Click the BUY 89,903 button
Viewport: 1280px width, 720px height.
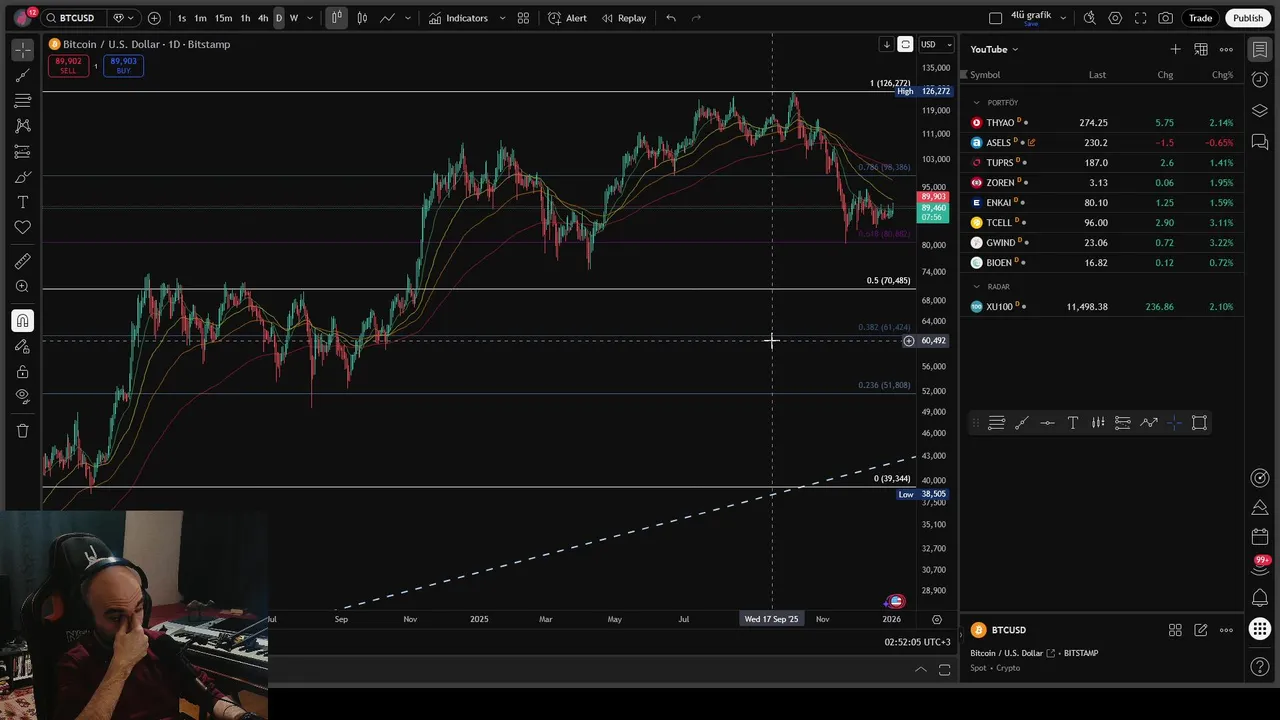click(x=123, y=66)
